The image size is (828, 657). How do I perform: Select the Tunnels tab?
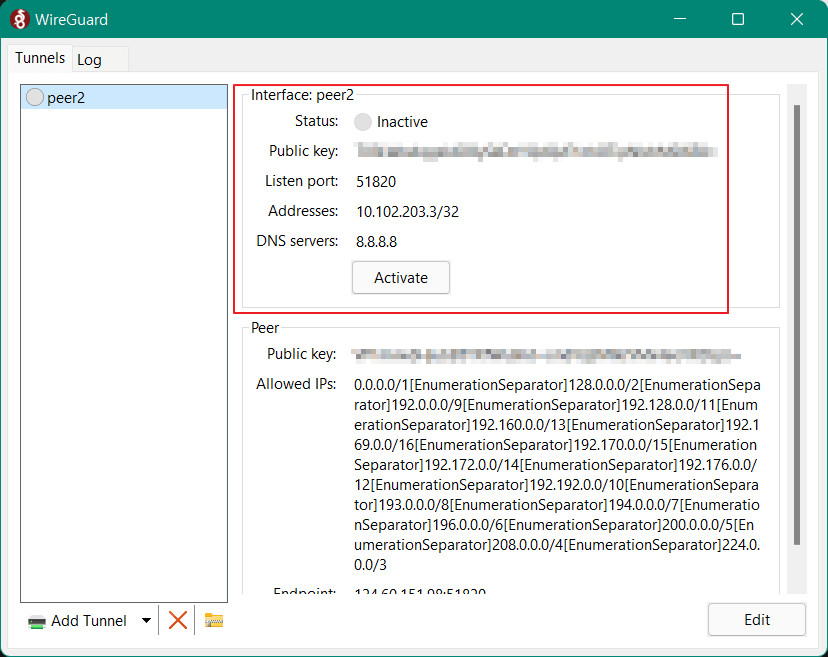click(x=40, y=58)
